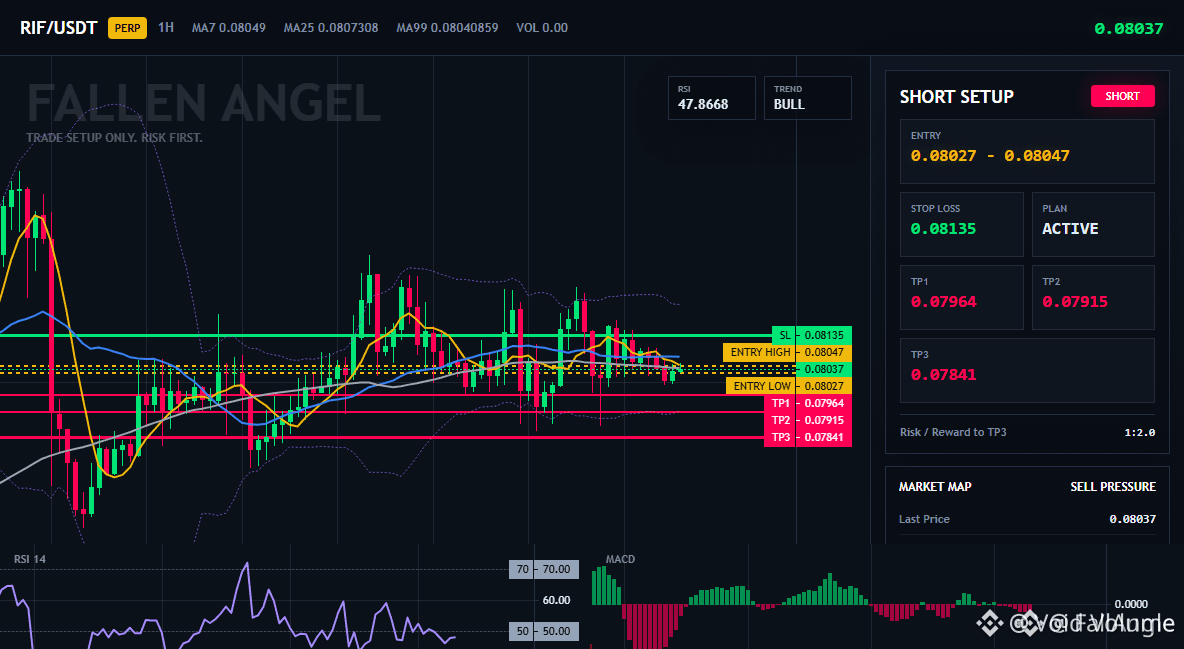Click the TRADE SETUP ONLY. RISK FIRST. text

click(x=115, y=138)
